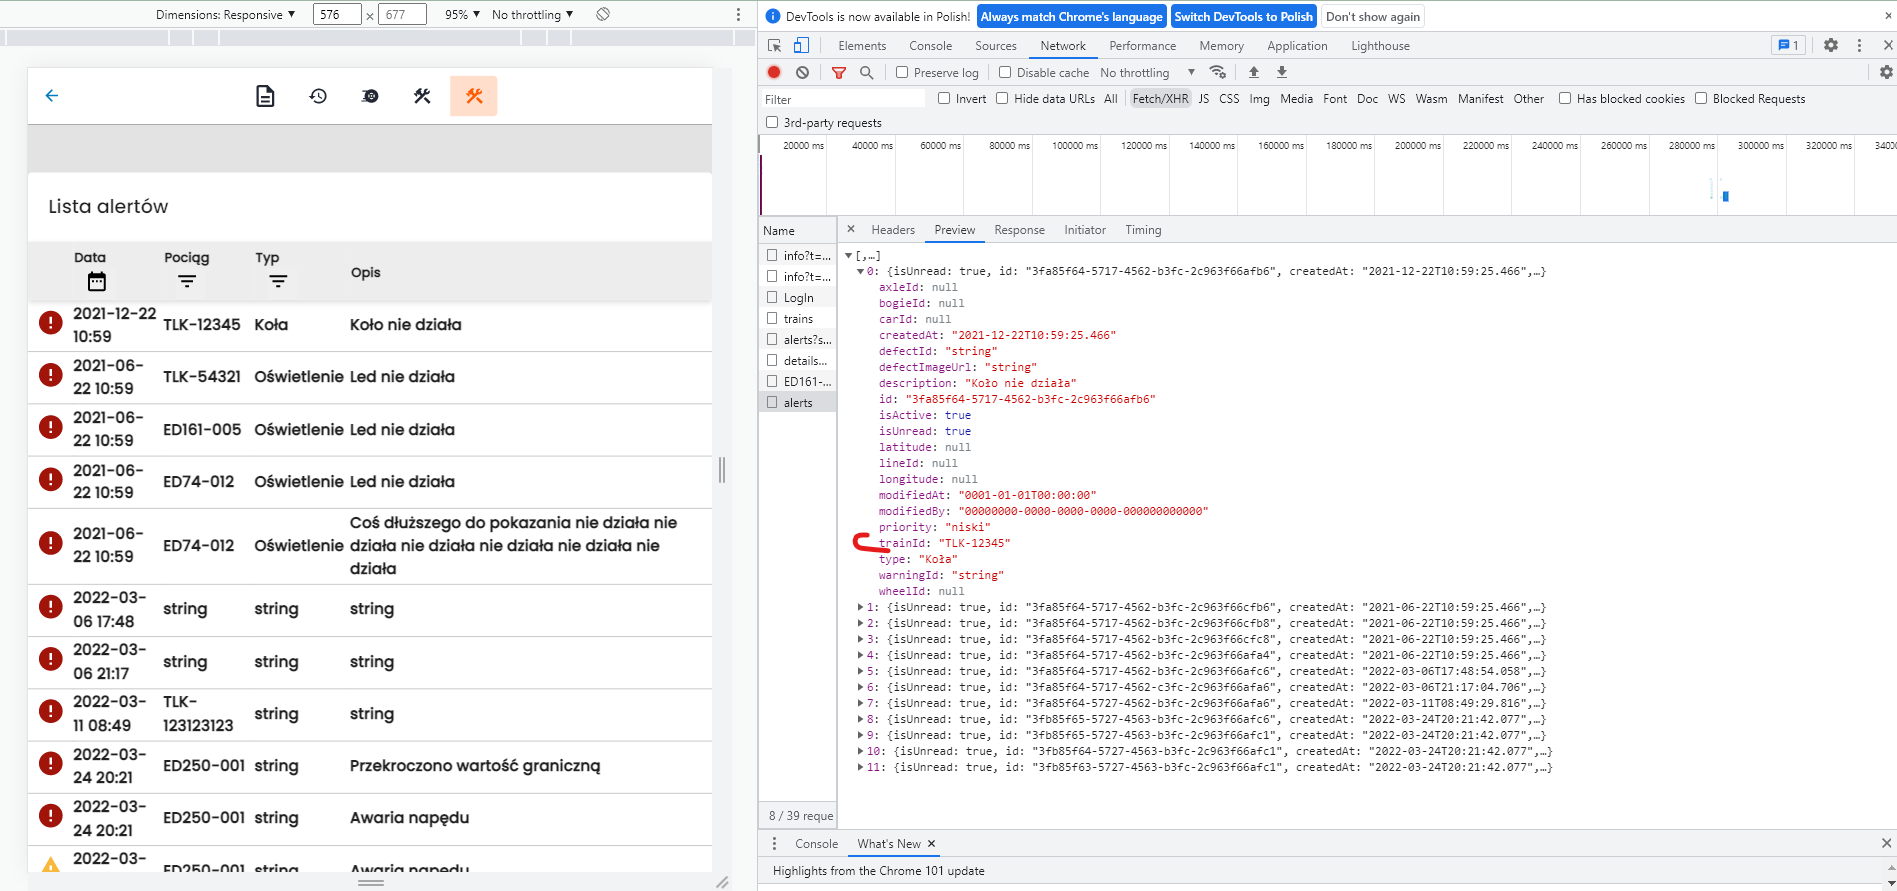Image resolution: width=1897 pixels, height=891 pixels.
Task: Filter requests by JS type
Action: 1203,98
